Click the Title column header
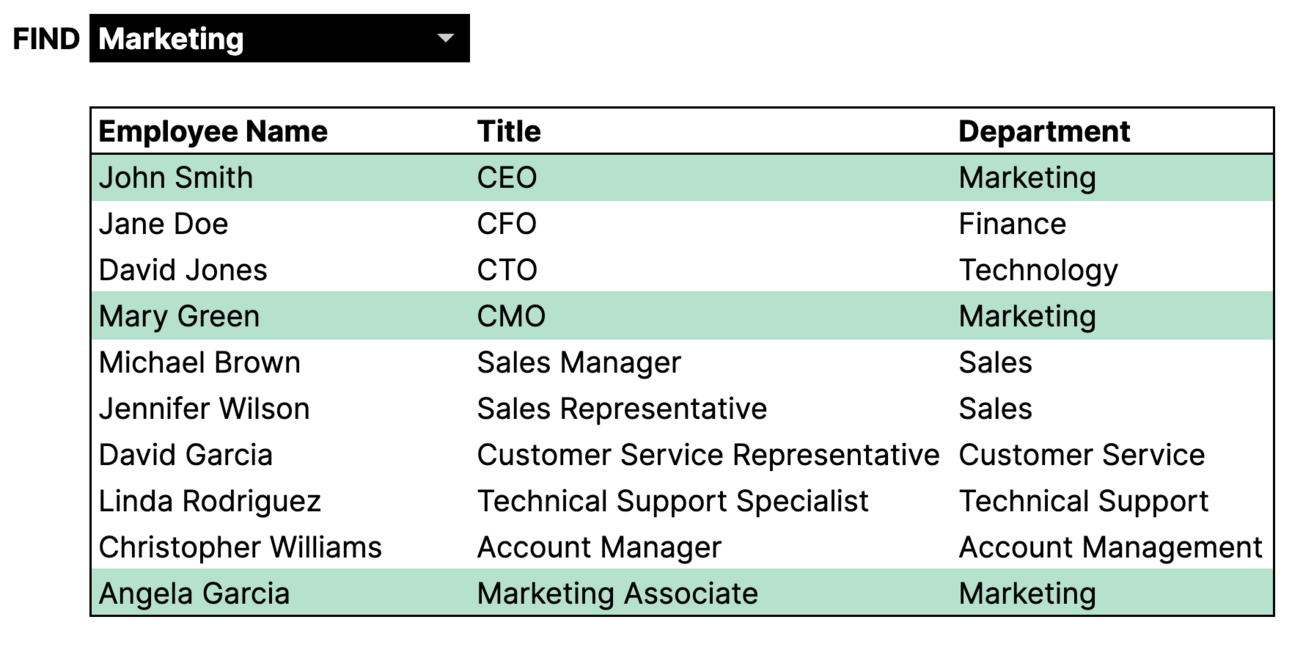 509,132
